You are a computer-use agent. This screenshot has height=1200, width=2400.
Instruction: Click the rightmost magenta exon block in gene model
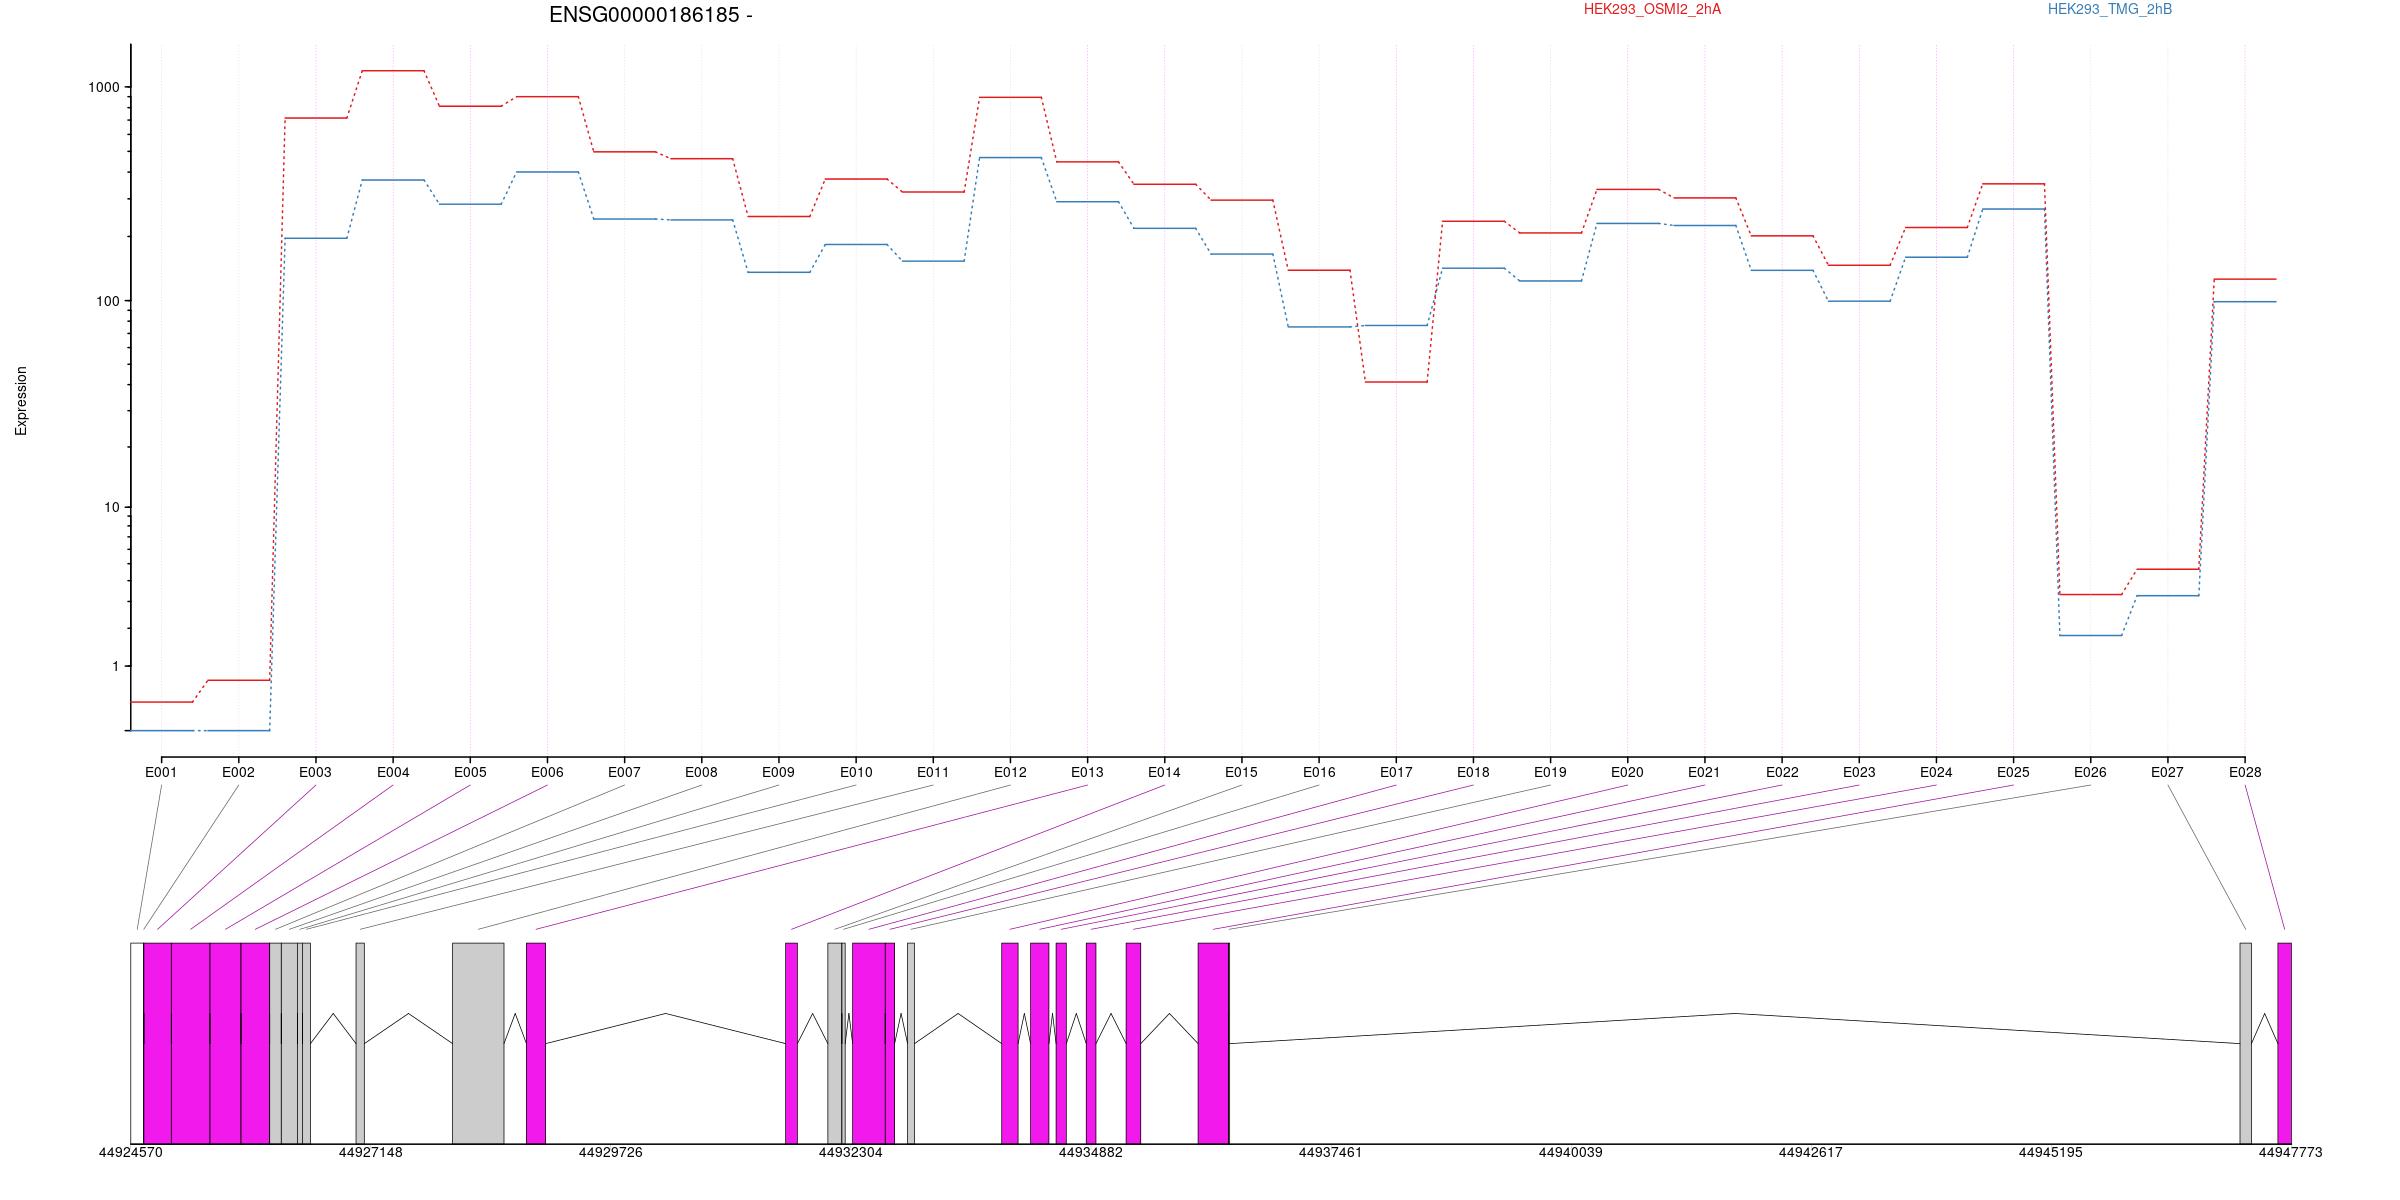pos(2284,1043)
